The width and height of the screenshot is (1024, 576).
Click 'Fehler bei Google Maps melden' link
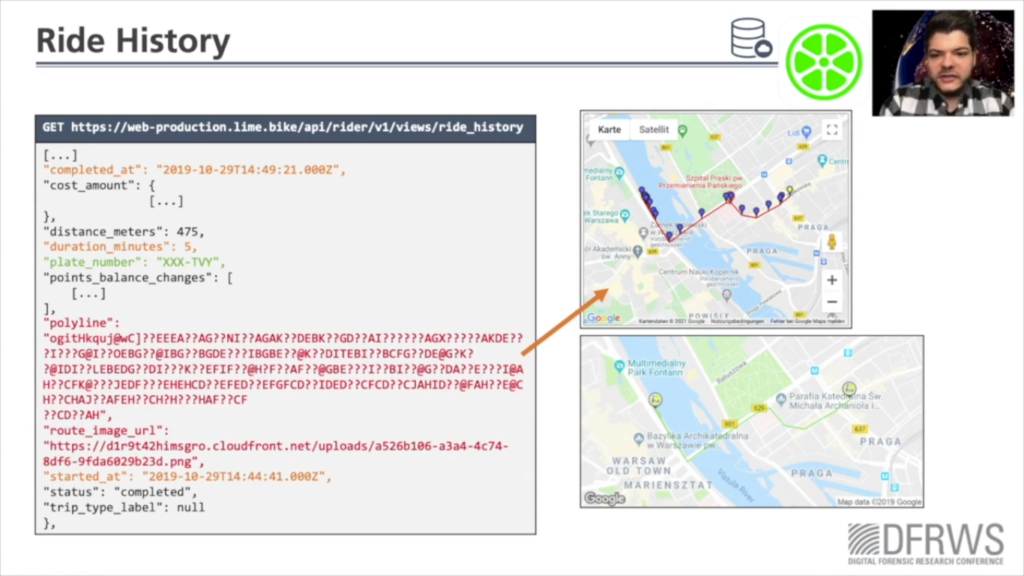click(x=807, y=321)
